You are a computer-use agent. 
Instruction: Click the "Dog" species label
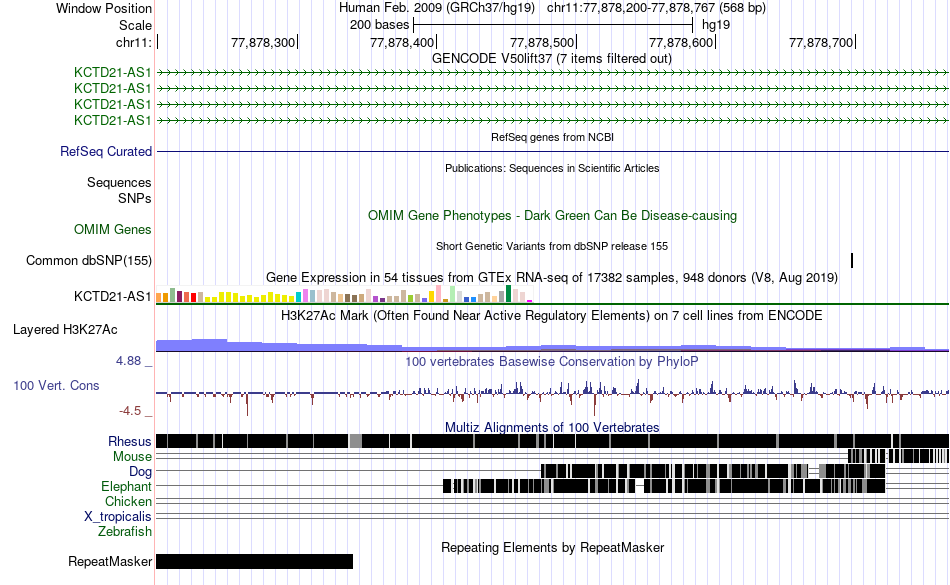[x=141, y=471]
